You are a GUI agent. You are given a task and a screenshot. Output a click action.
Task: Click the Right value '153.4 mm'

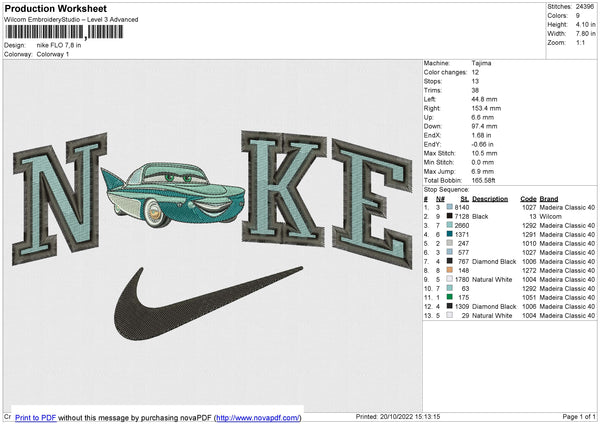coord(486,108)
